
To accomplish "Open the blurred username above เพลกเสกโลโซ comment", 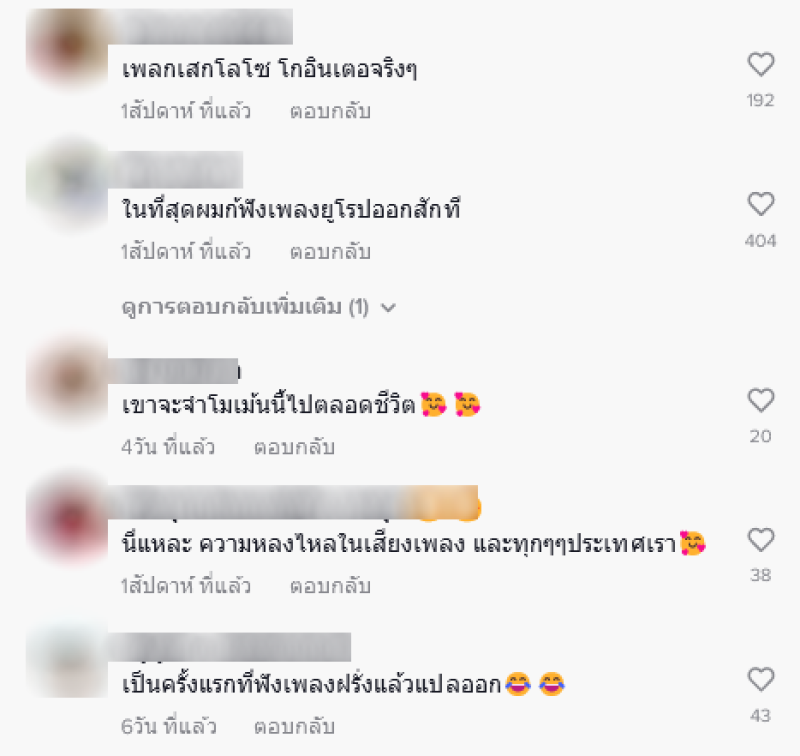I will point(201,27).
